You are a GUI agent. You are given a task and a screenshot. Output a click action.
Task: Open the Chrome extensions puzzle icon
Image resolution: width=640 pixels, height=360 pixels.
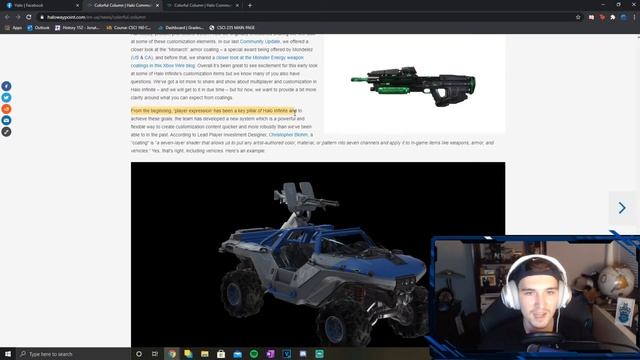613,17
